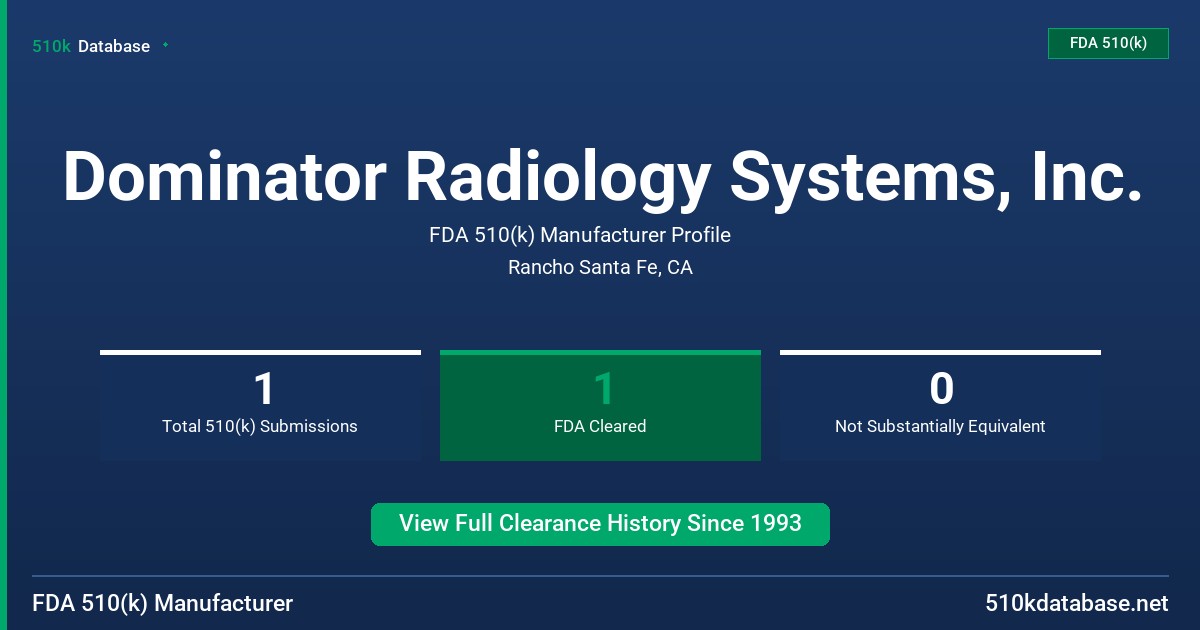Select the Not Substantially Equivalent card
The height and width of the screenshot is (630, 1200).
click(940, 405)
